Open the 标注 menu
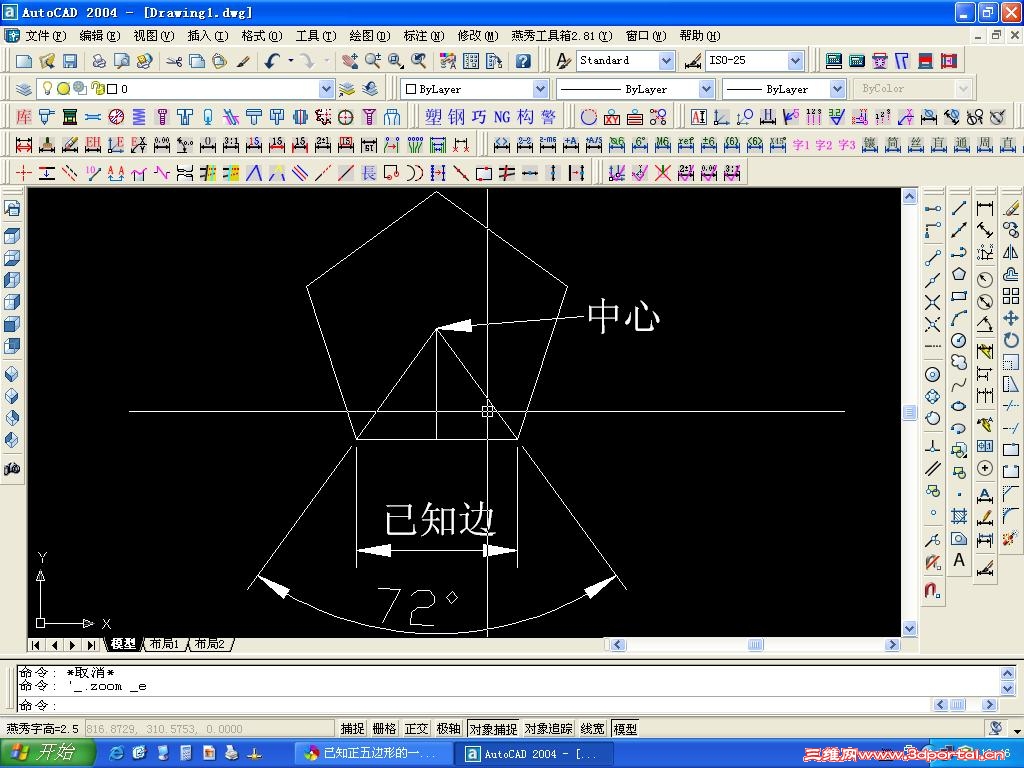This screenshot has height=768, width=1024. click(x=424, y=36)
